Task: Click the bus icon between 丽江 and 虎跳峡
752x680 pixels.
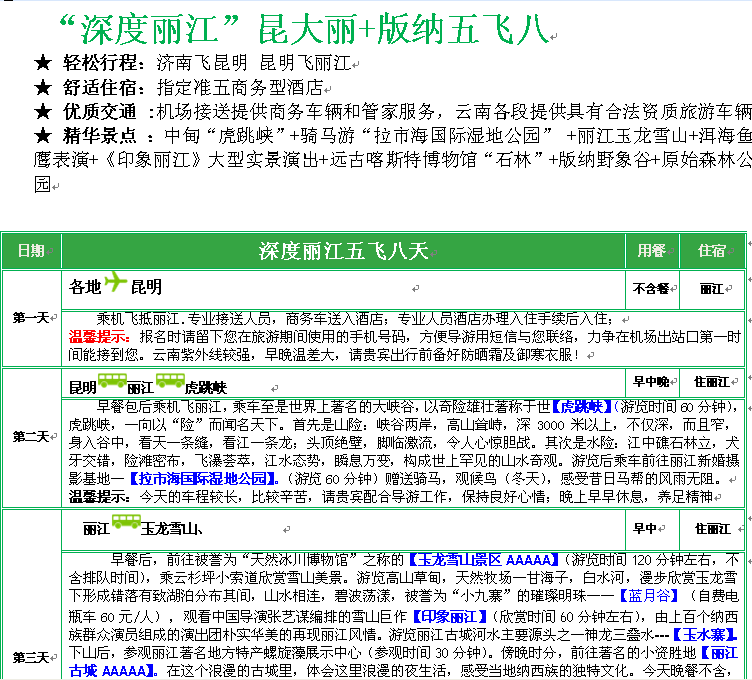Action: coord(169,382)
